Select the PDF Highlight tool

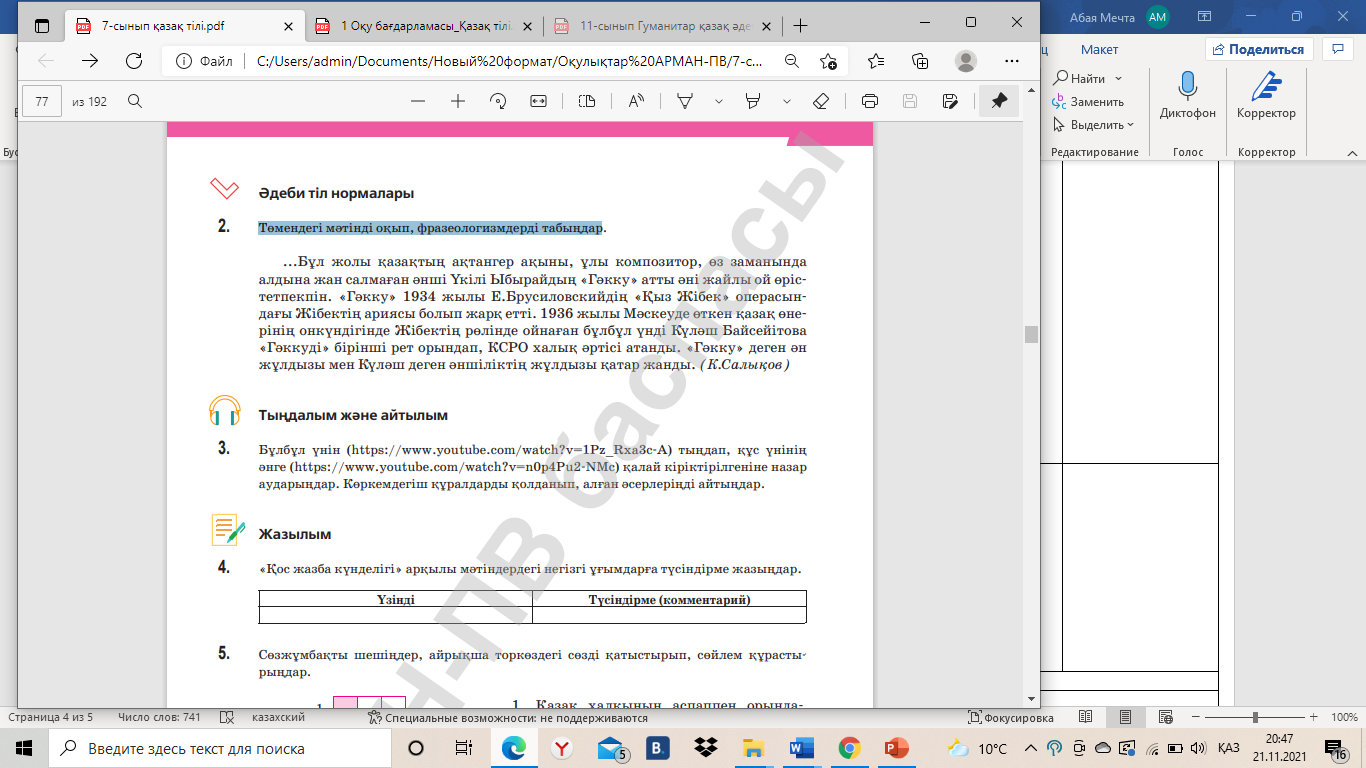point(754,102)
